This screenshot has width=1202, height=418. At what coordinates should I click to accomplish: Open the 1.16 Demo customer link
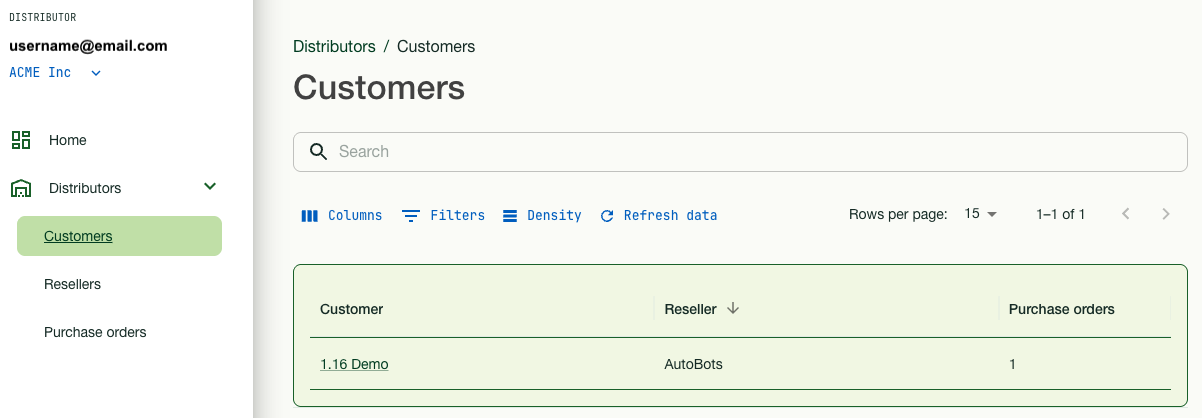point(354,364)
